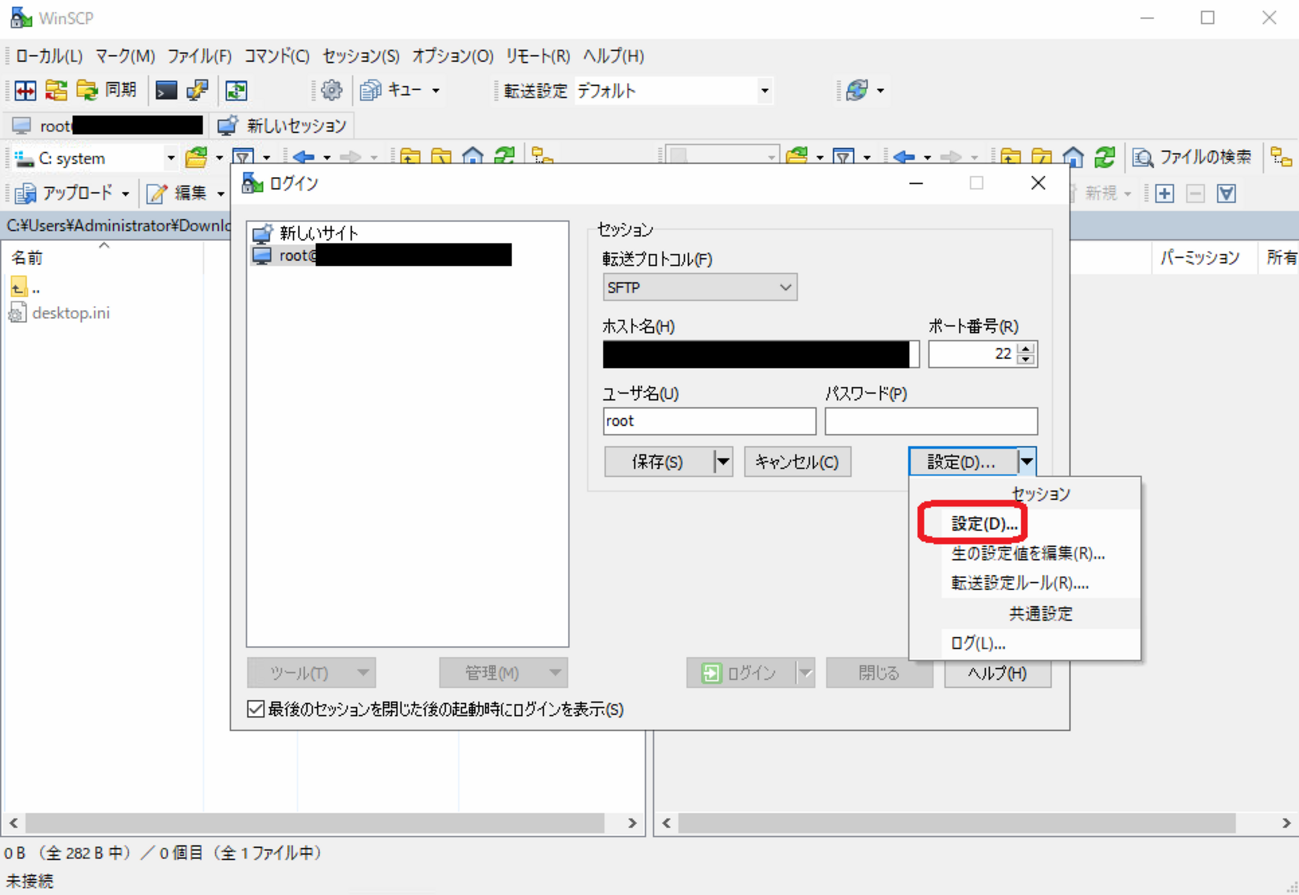Image resolution: width=1299 pixels, height=895 pixels.
Task: Go back in the local panel
Action: [x=304, y=158]
